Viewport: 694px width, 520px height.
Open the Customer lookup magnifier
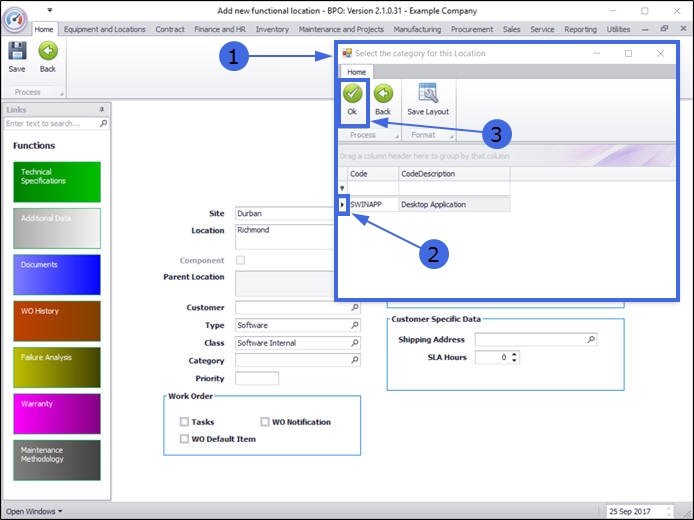[355, 307]
